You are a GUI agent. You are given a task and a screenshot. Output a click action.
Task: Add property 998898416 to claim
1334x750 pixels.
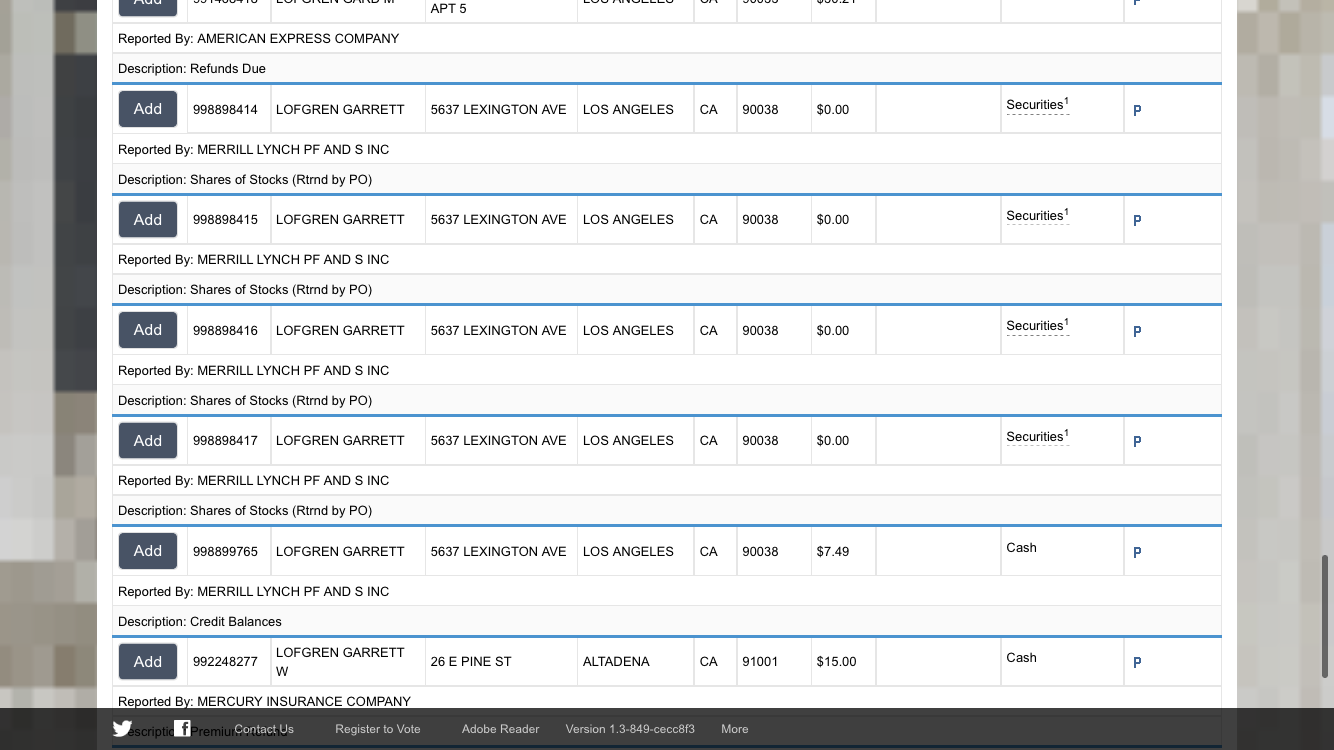coord(148,329)
